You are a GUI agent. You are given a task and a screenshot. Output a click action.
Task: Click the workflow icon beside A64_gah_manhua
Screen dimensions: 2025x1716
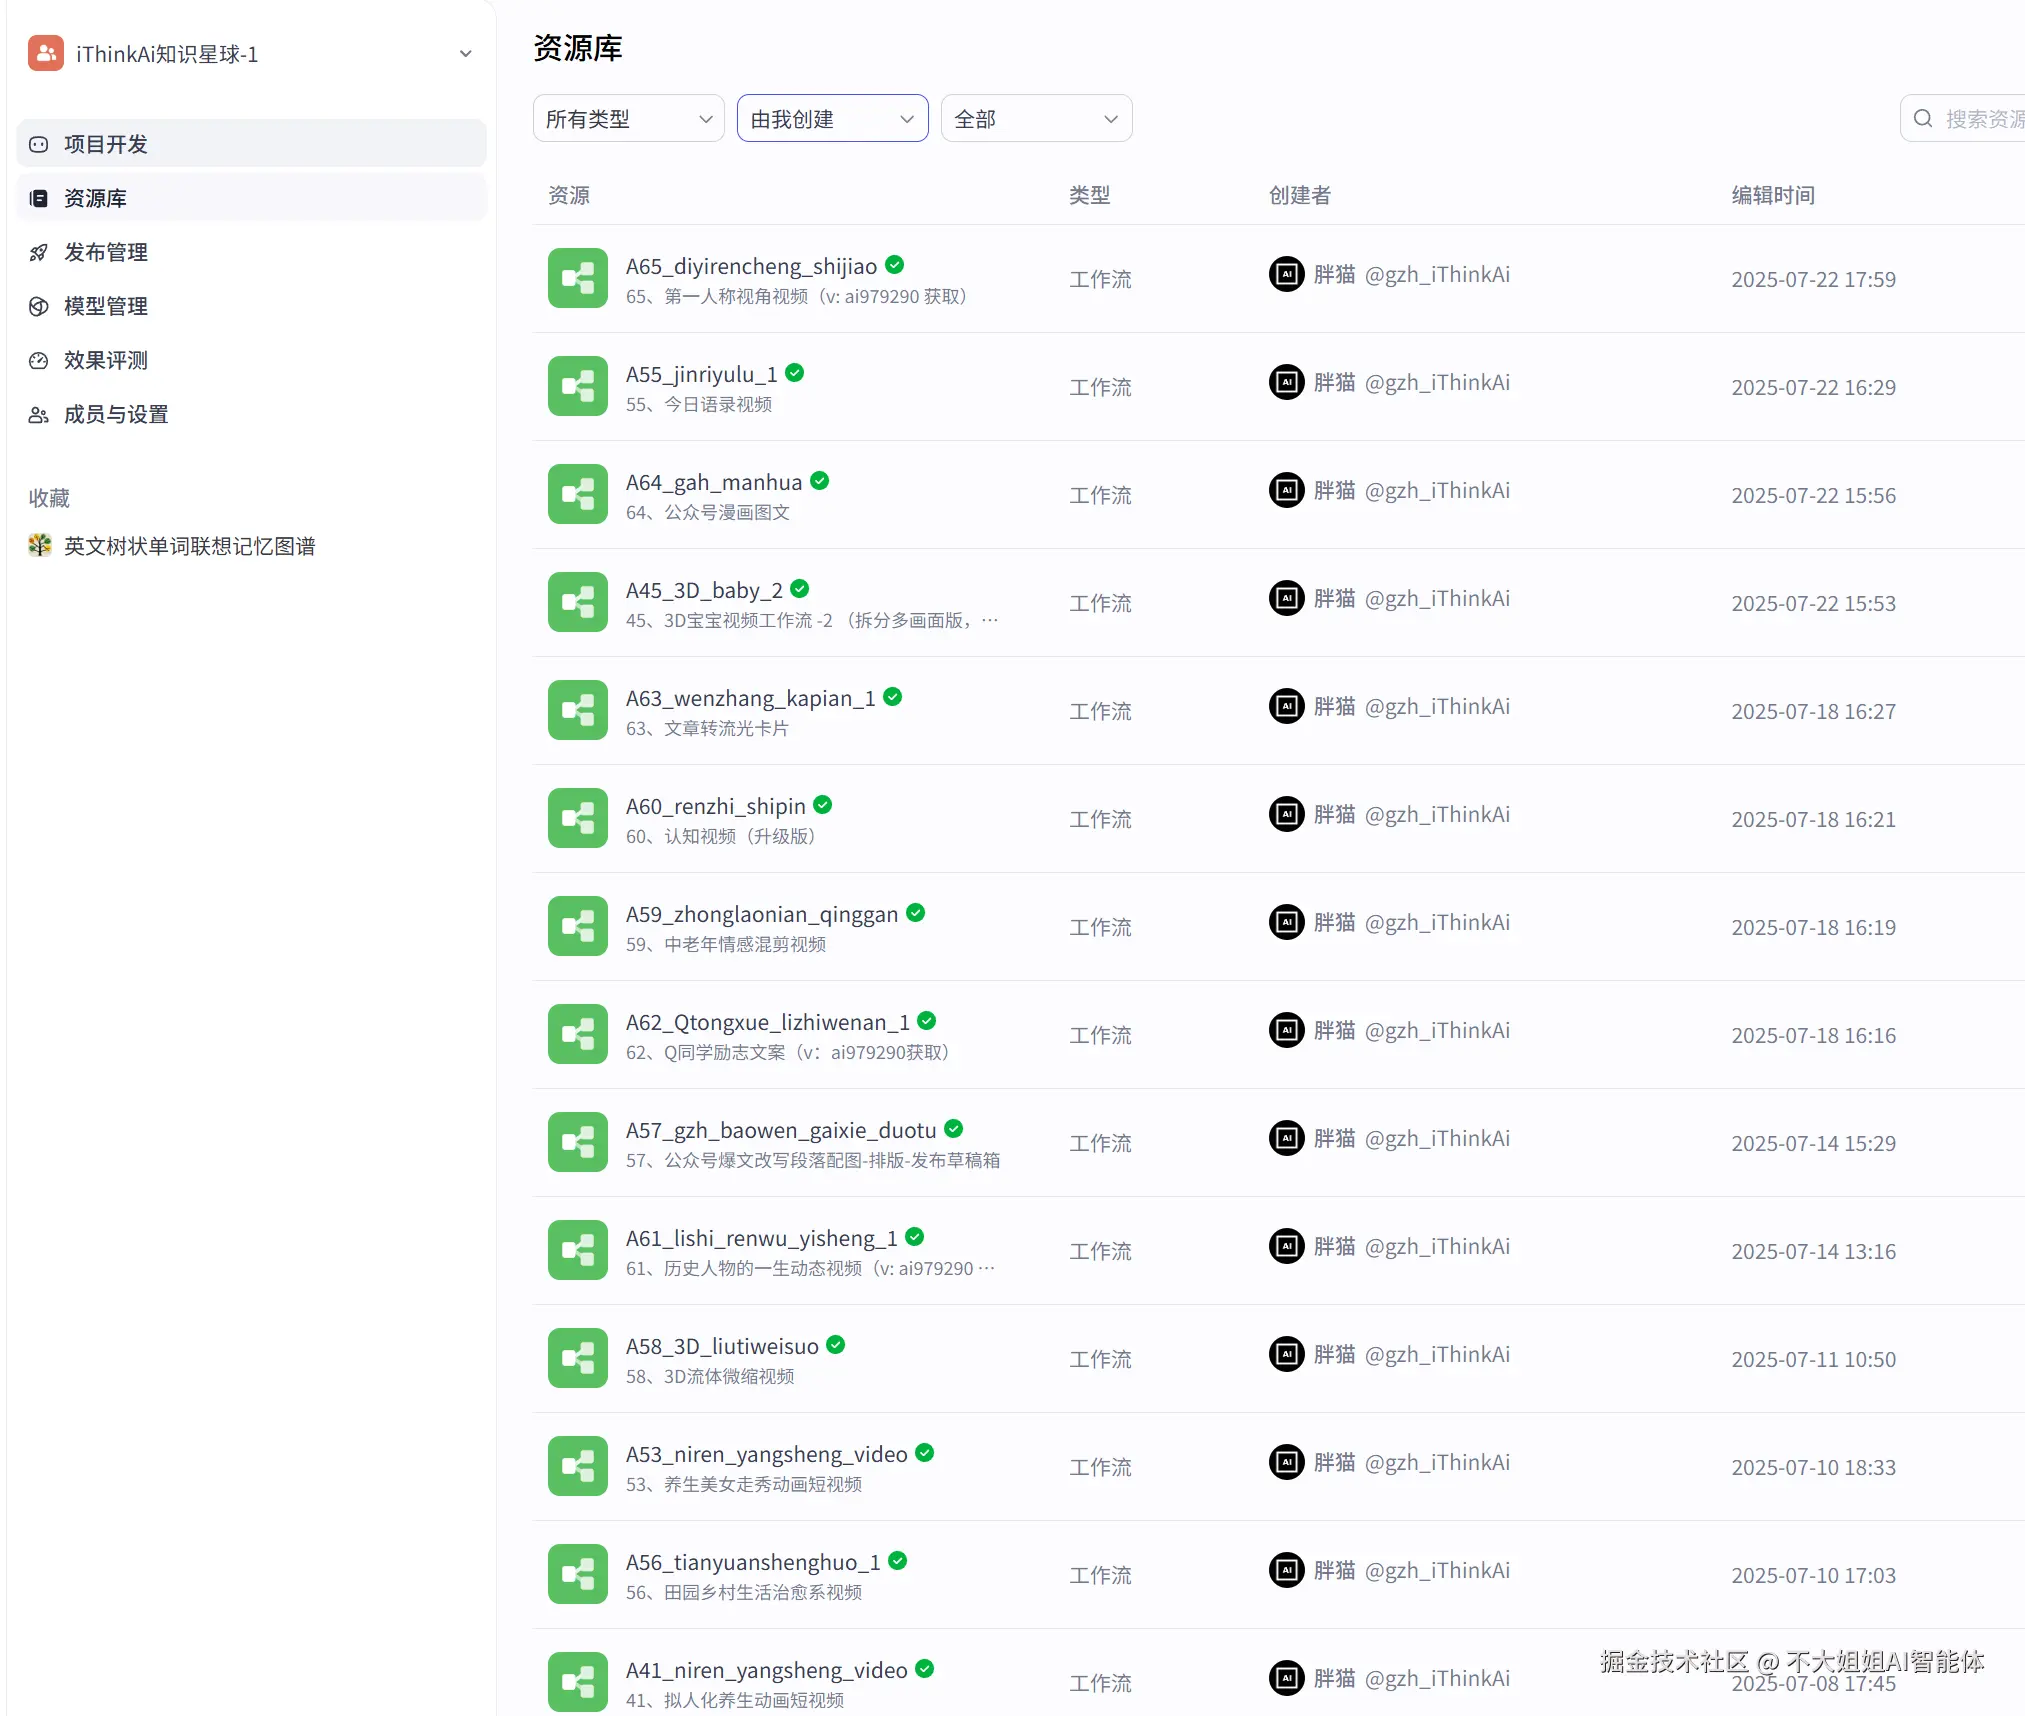(x=577, y=494)
